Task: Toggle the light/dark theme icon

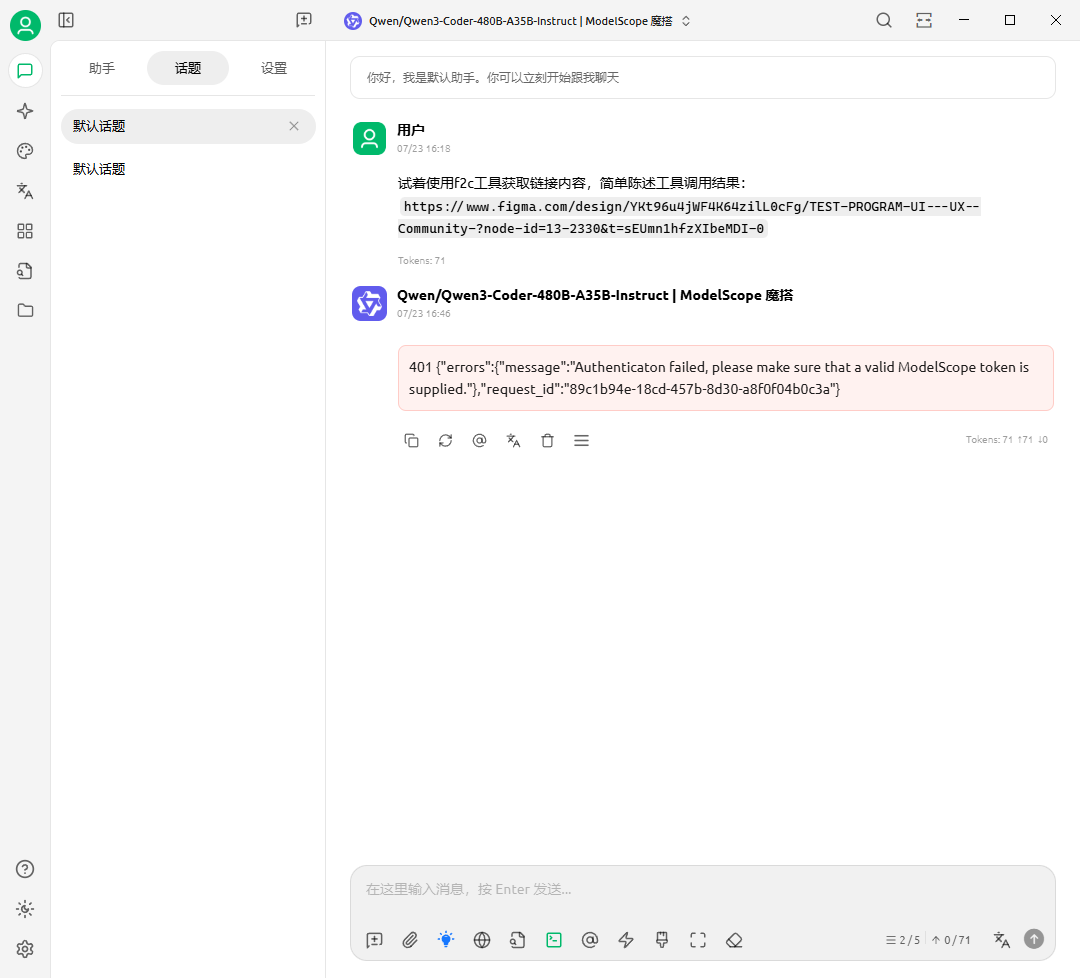Action: 25,909
